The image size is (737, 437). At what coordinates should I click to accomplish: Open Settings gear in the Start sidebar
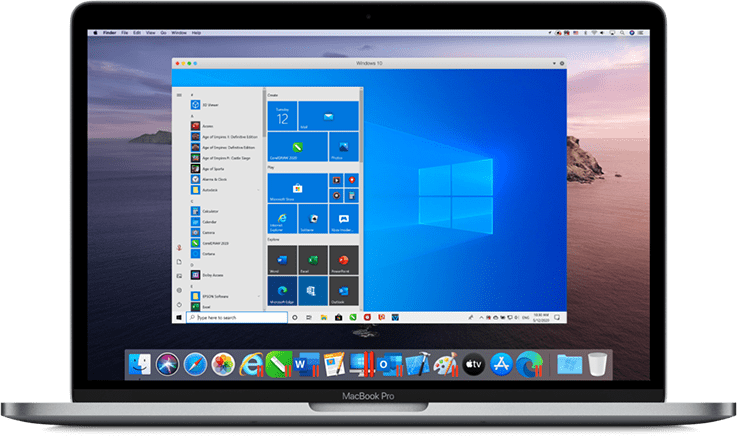(179, 290)
